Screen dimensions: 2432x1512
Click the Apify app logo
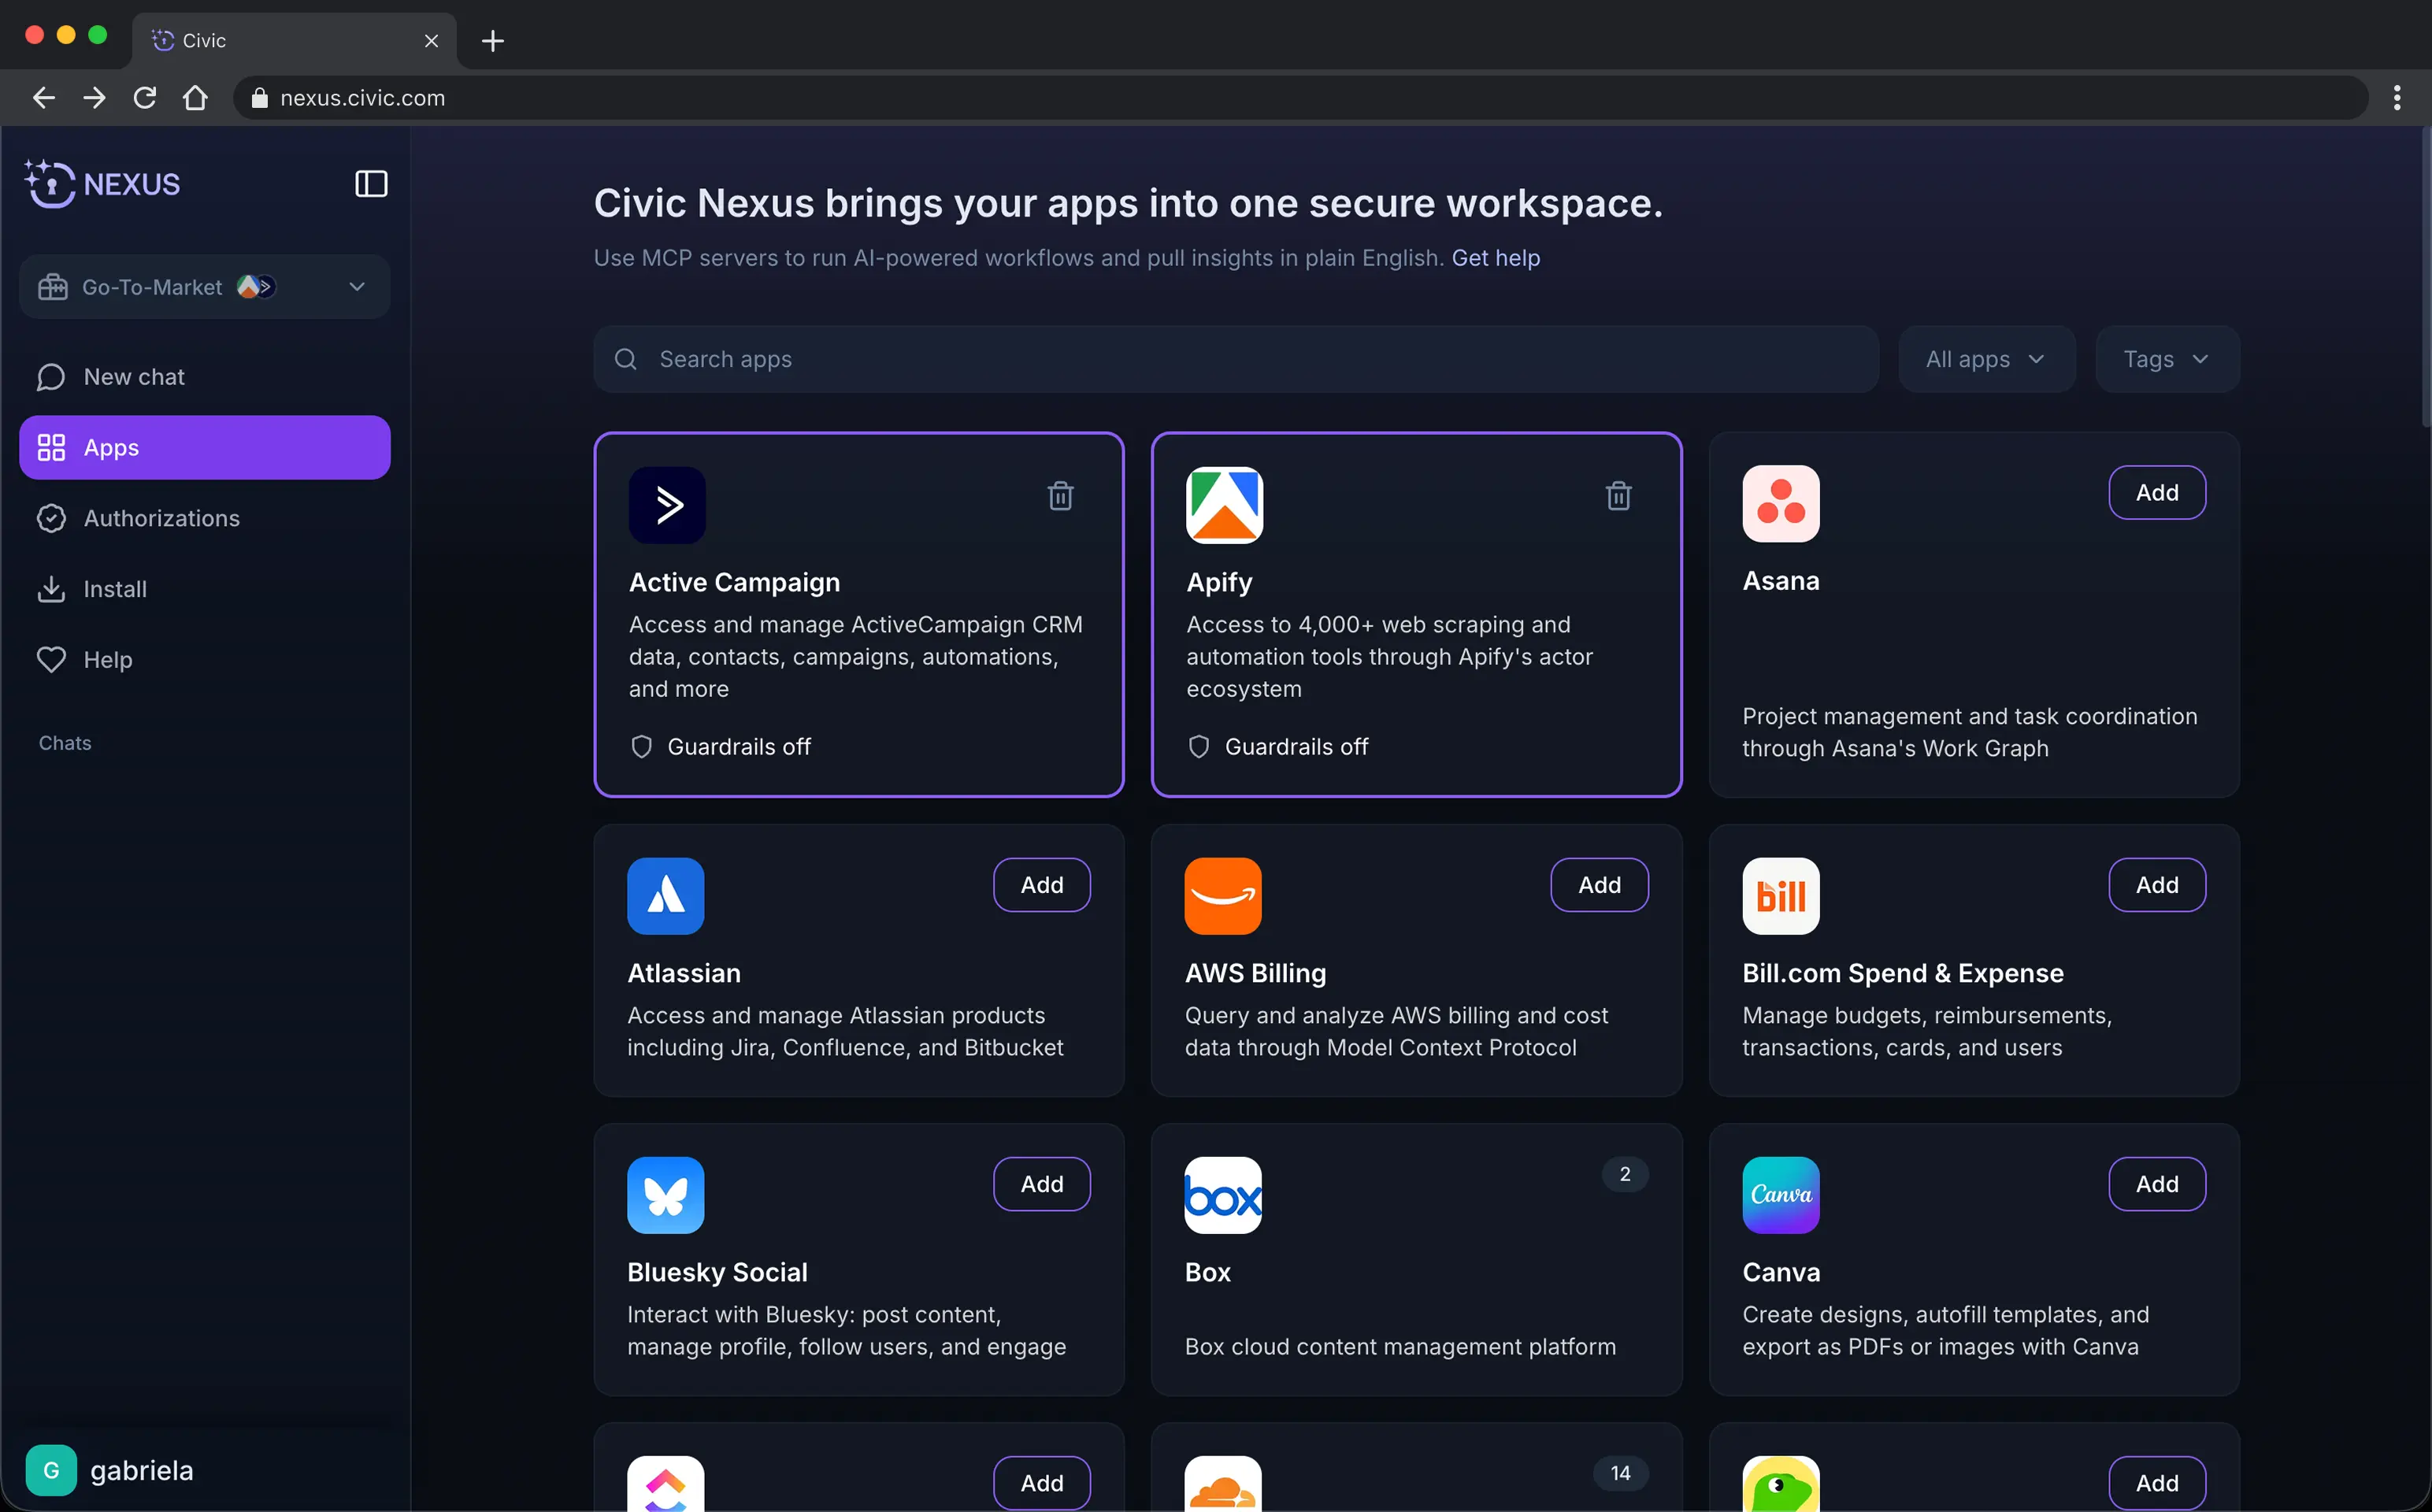1224,505
